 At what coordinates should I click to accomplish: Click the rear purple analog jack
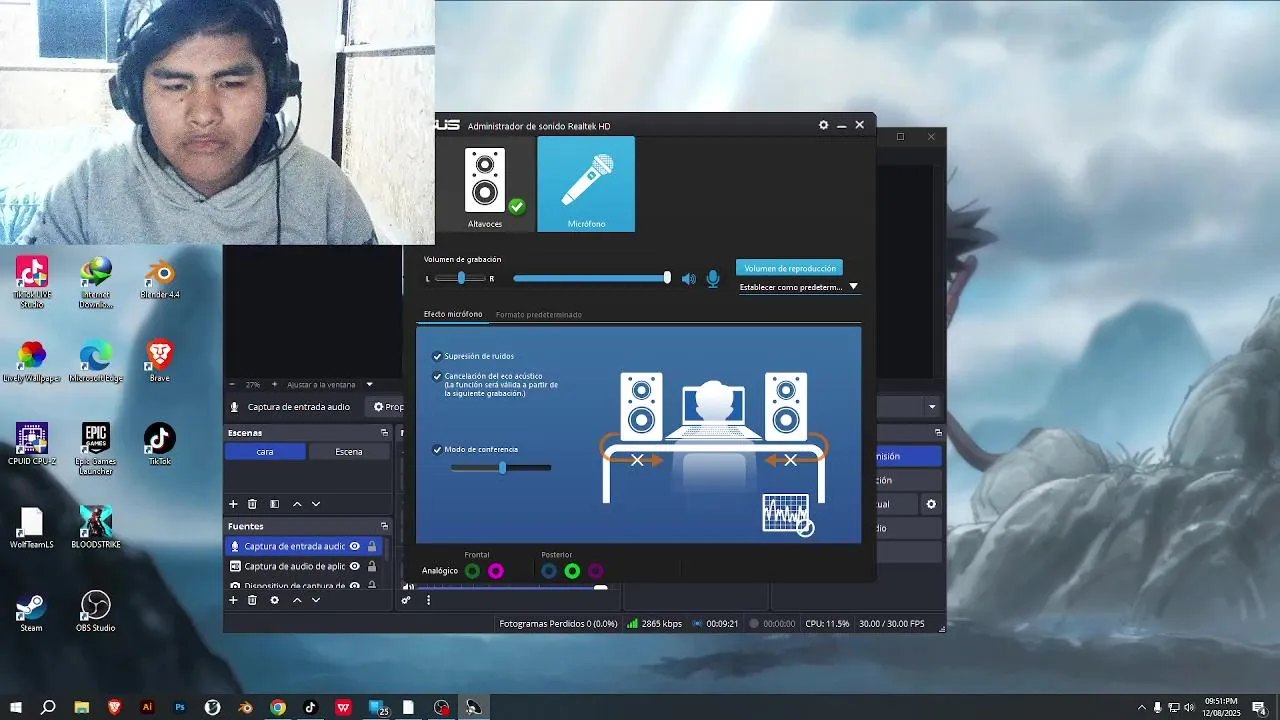tap(596, 571)
